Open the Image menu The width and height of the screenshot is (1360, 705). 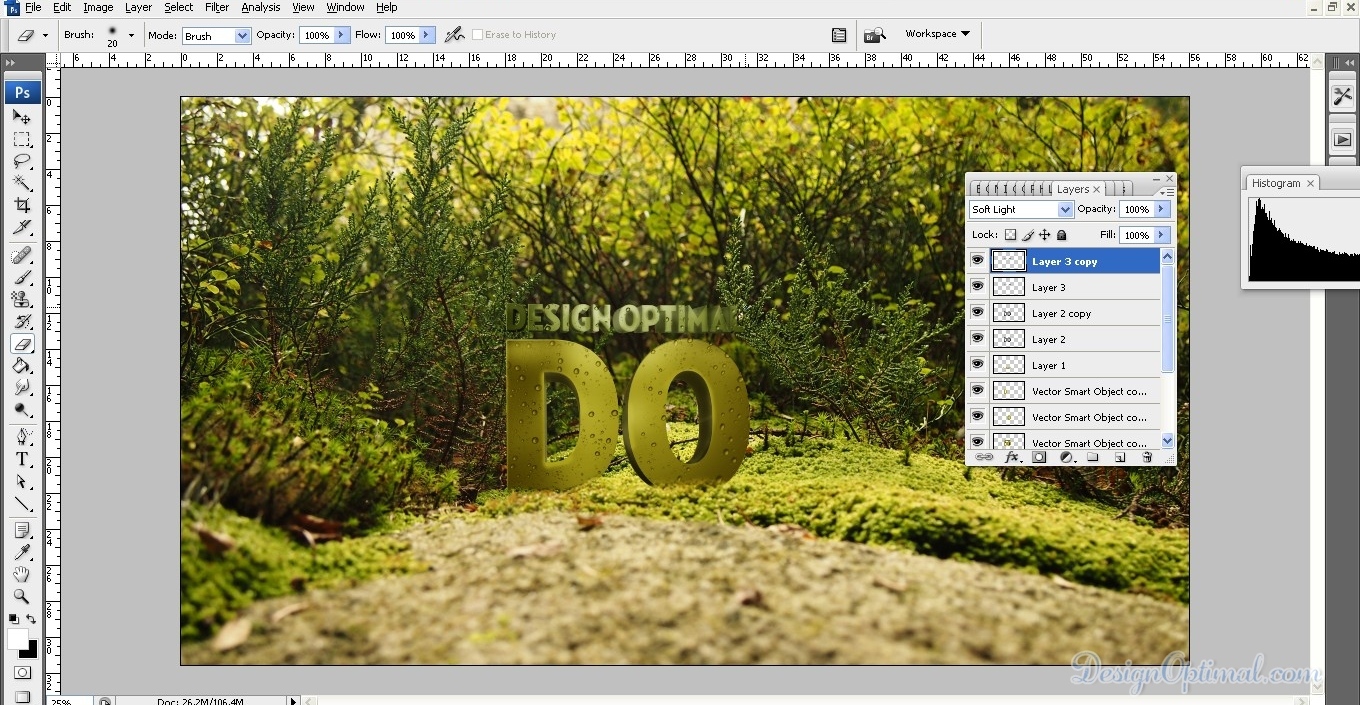point(98,7)
